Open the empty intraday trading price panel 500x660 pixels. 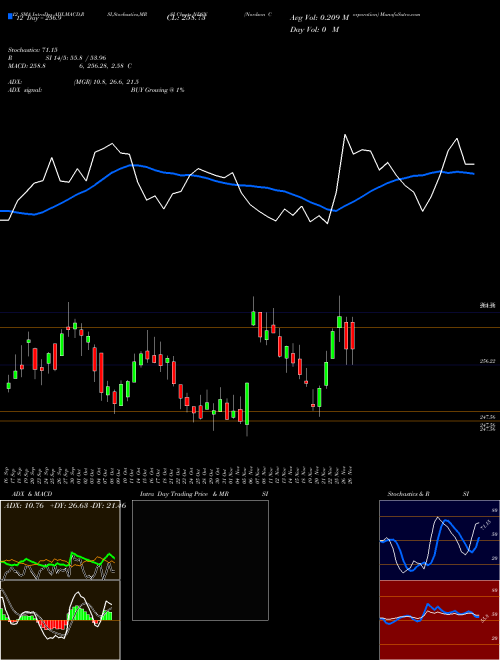(200, 560)
